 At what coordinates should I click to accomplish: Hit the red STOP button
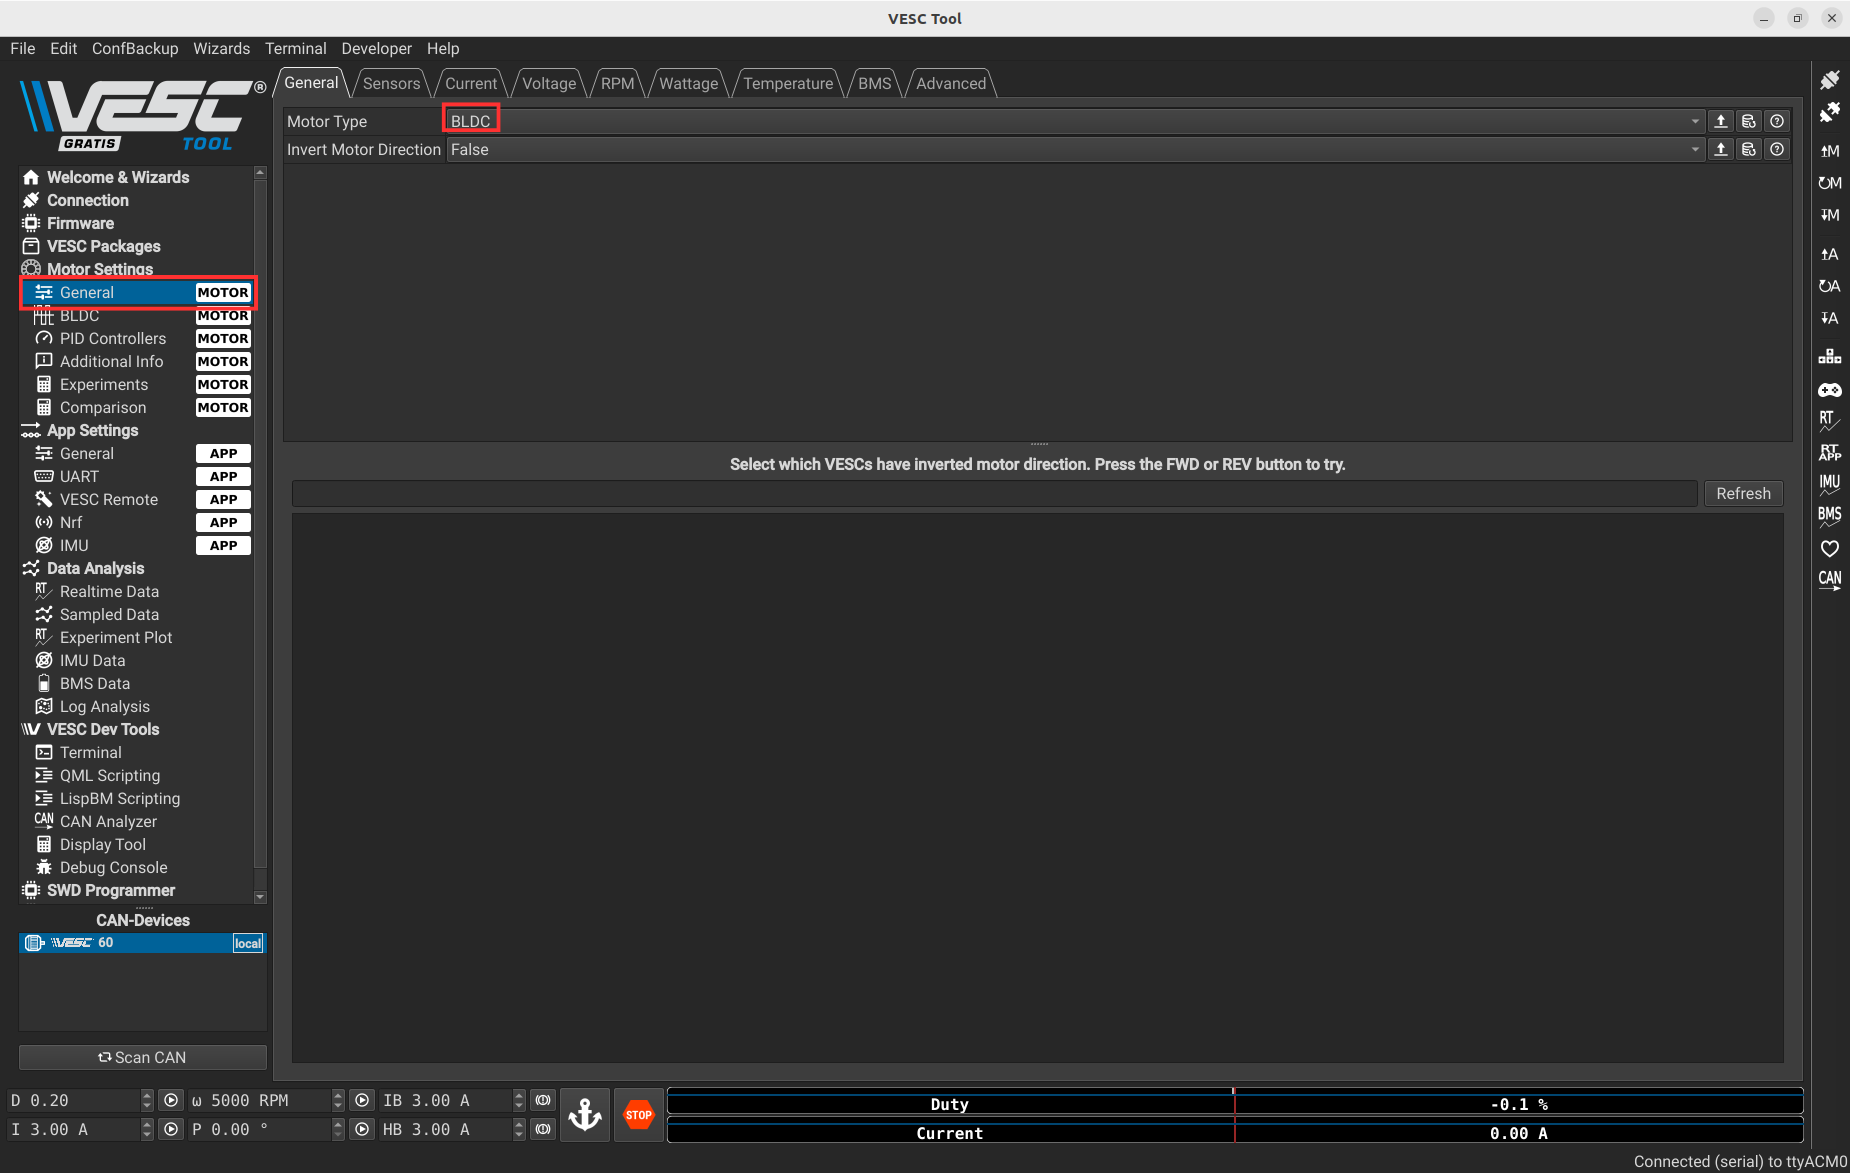638,1114
